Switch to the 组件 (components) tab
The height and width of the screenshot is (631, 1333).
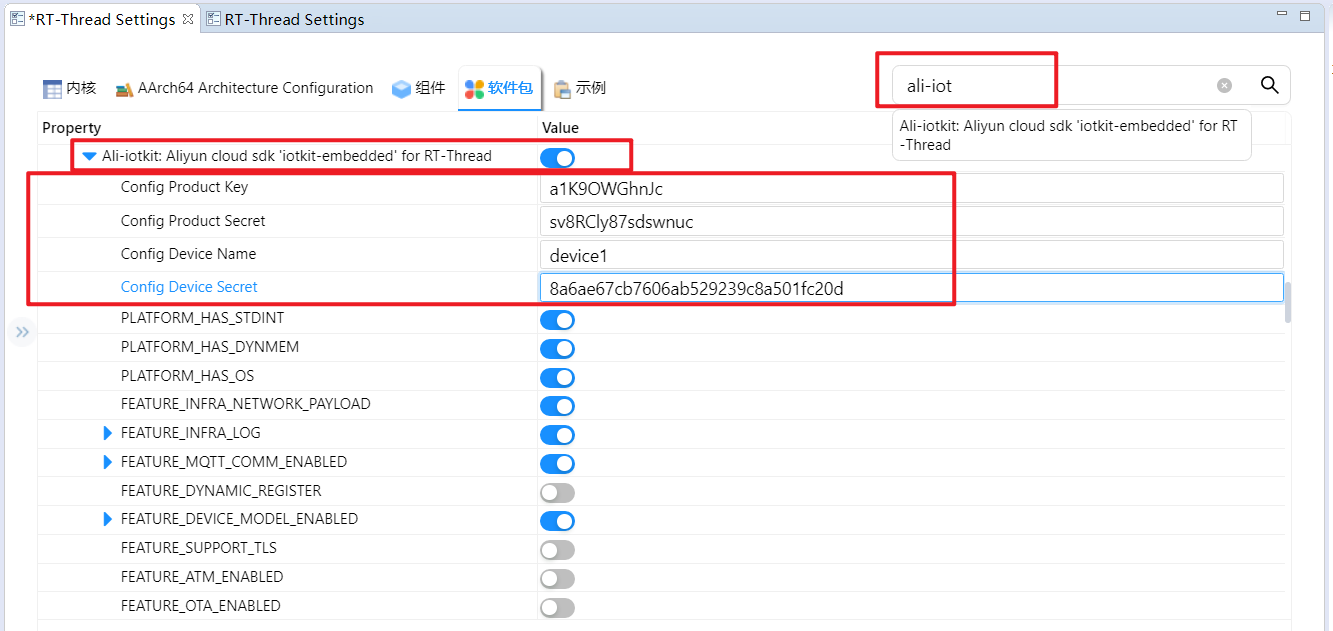(x=418, y=88)
